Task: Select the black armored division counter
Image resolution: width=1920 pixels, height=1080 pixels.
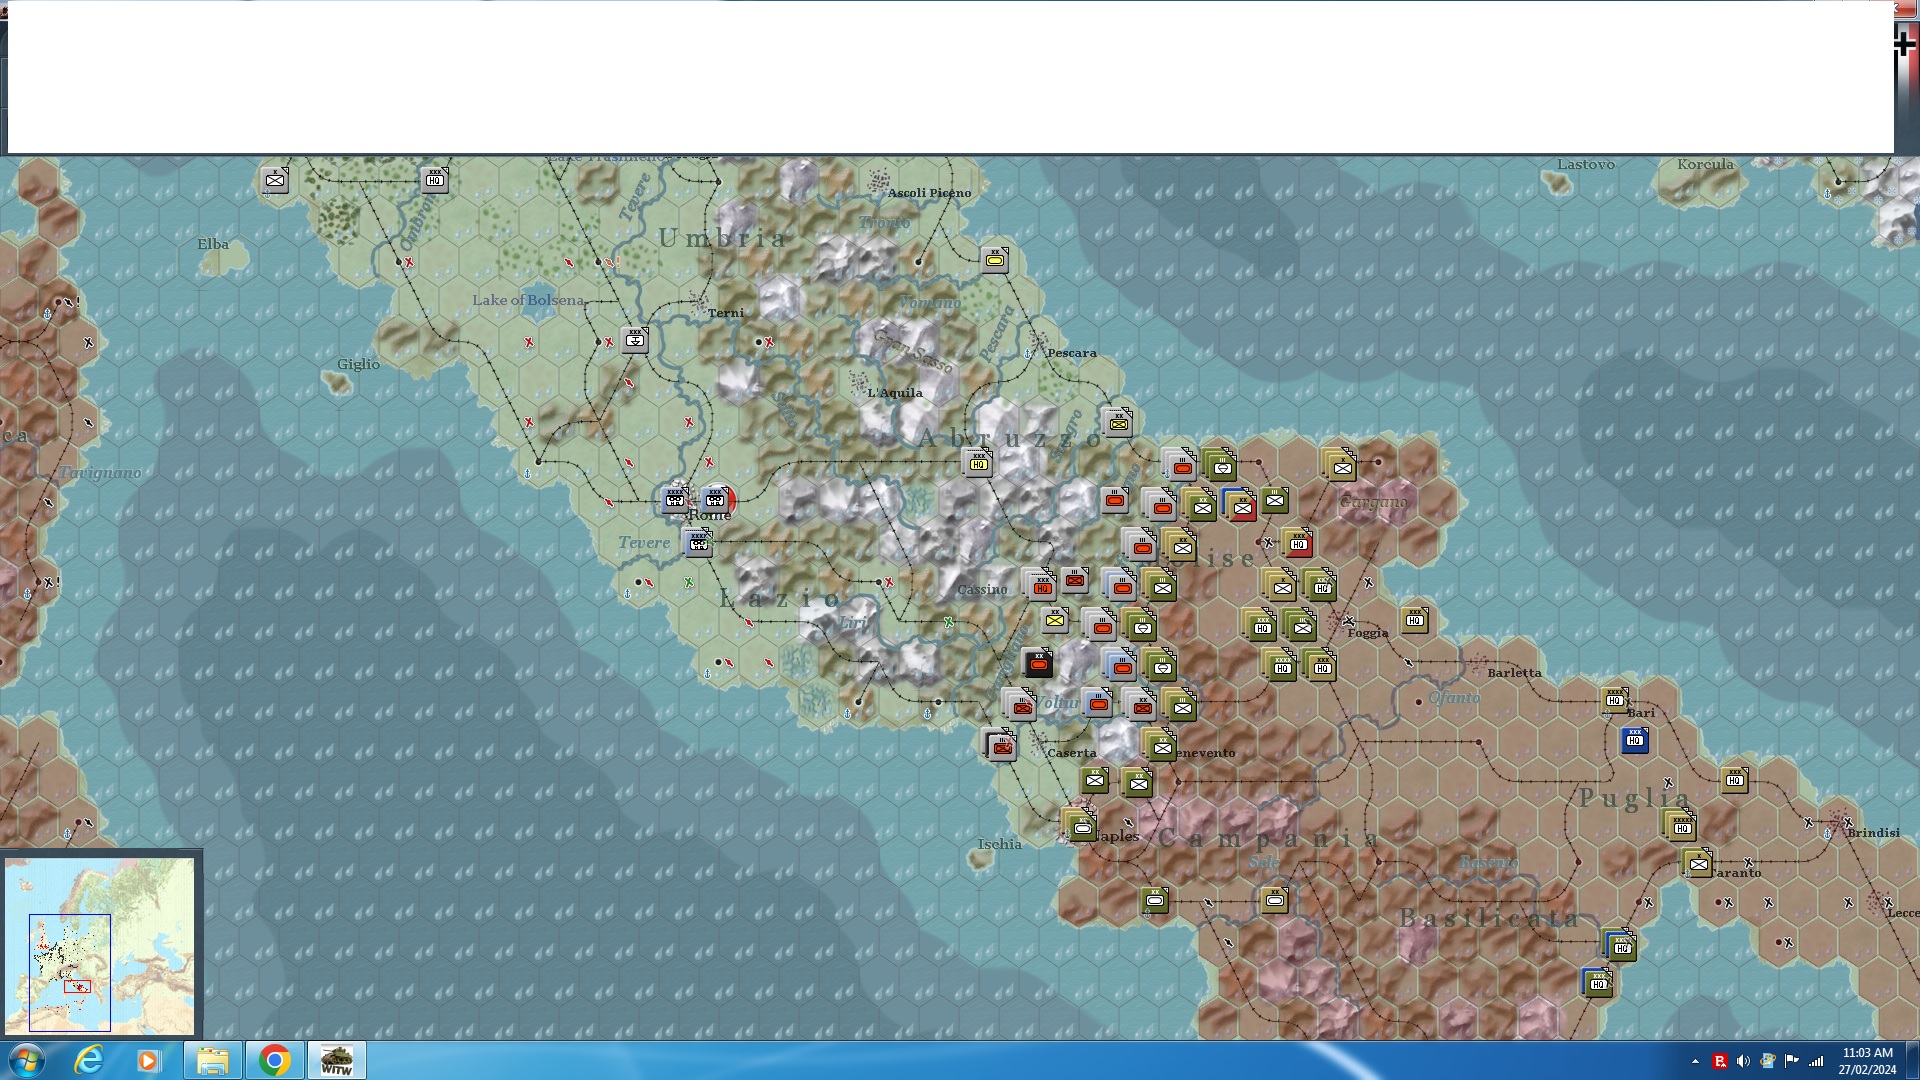Action: [1038, 663]
